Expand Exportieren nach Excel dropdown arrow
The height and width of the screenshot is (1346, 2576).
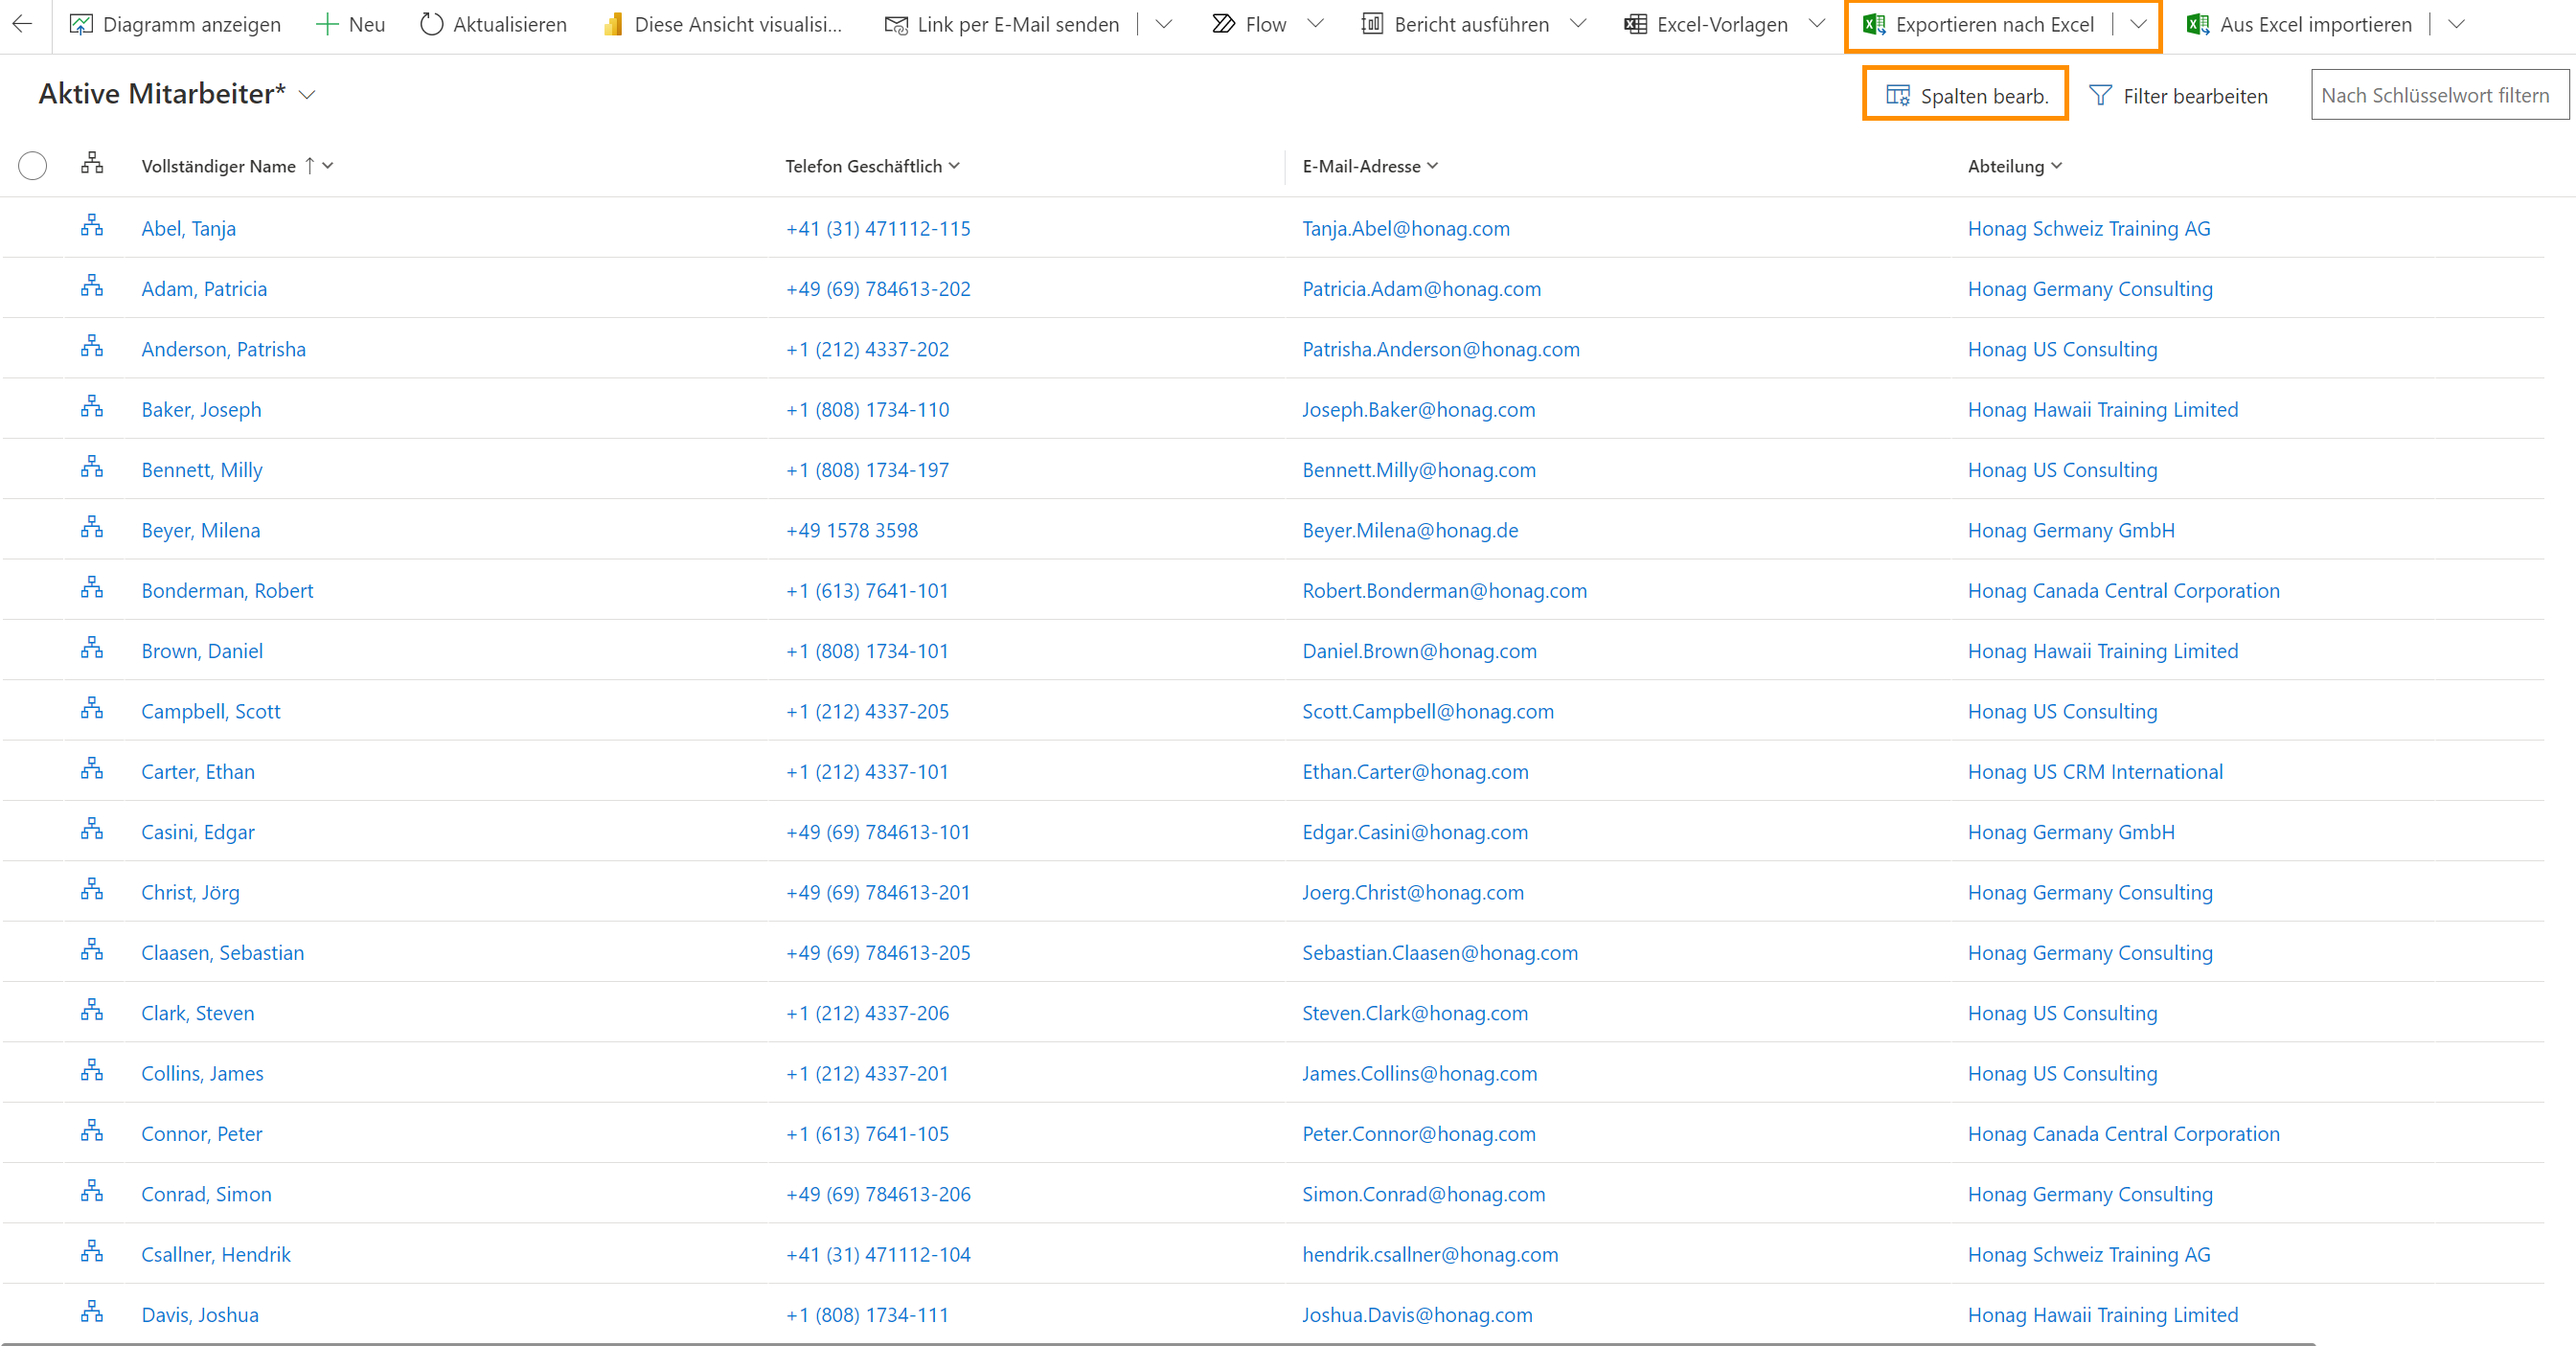[2138, 24]
